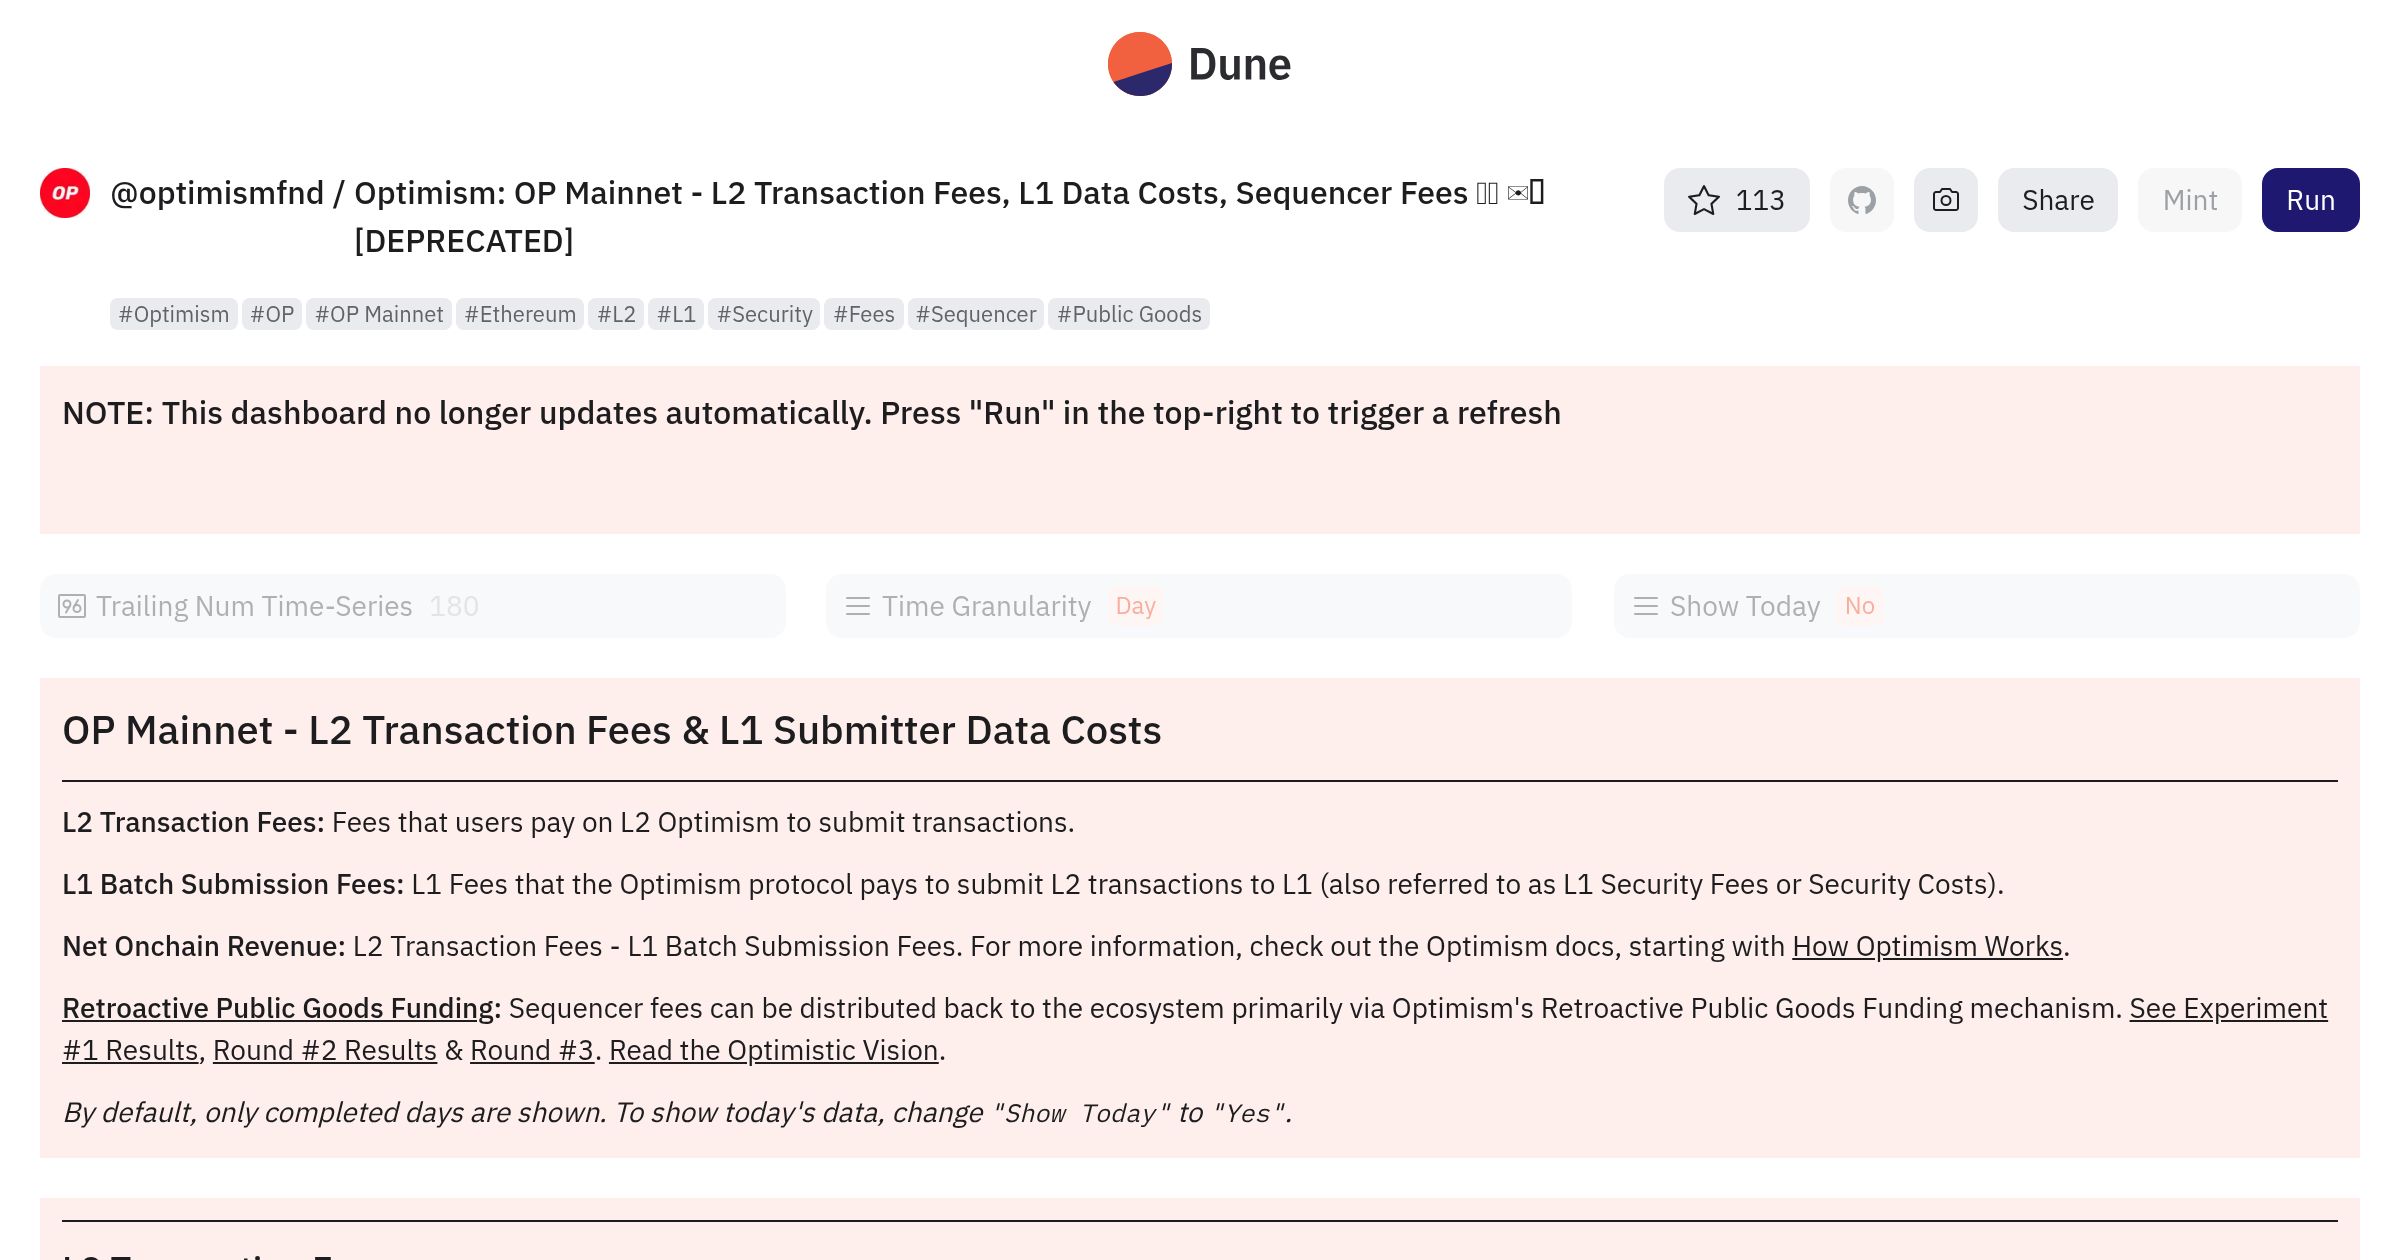Click the Mint button
The width and height of the screenshot is (2400, 1260).
click(x=2190, y=200)
